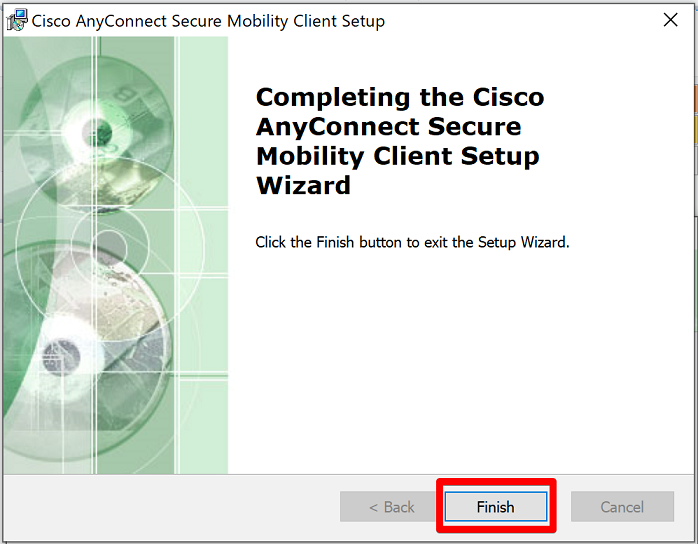Click the orange strip of the background window
Screen dimensions: 698x544
(696, 99)
